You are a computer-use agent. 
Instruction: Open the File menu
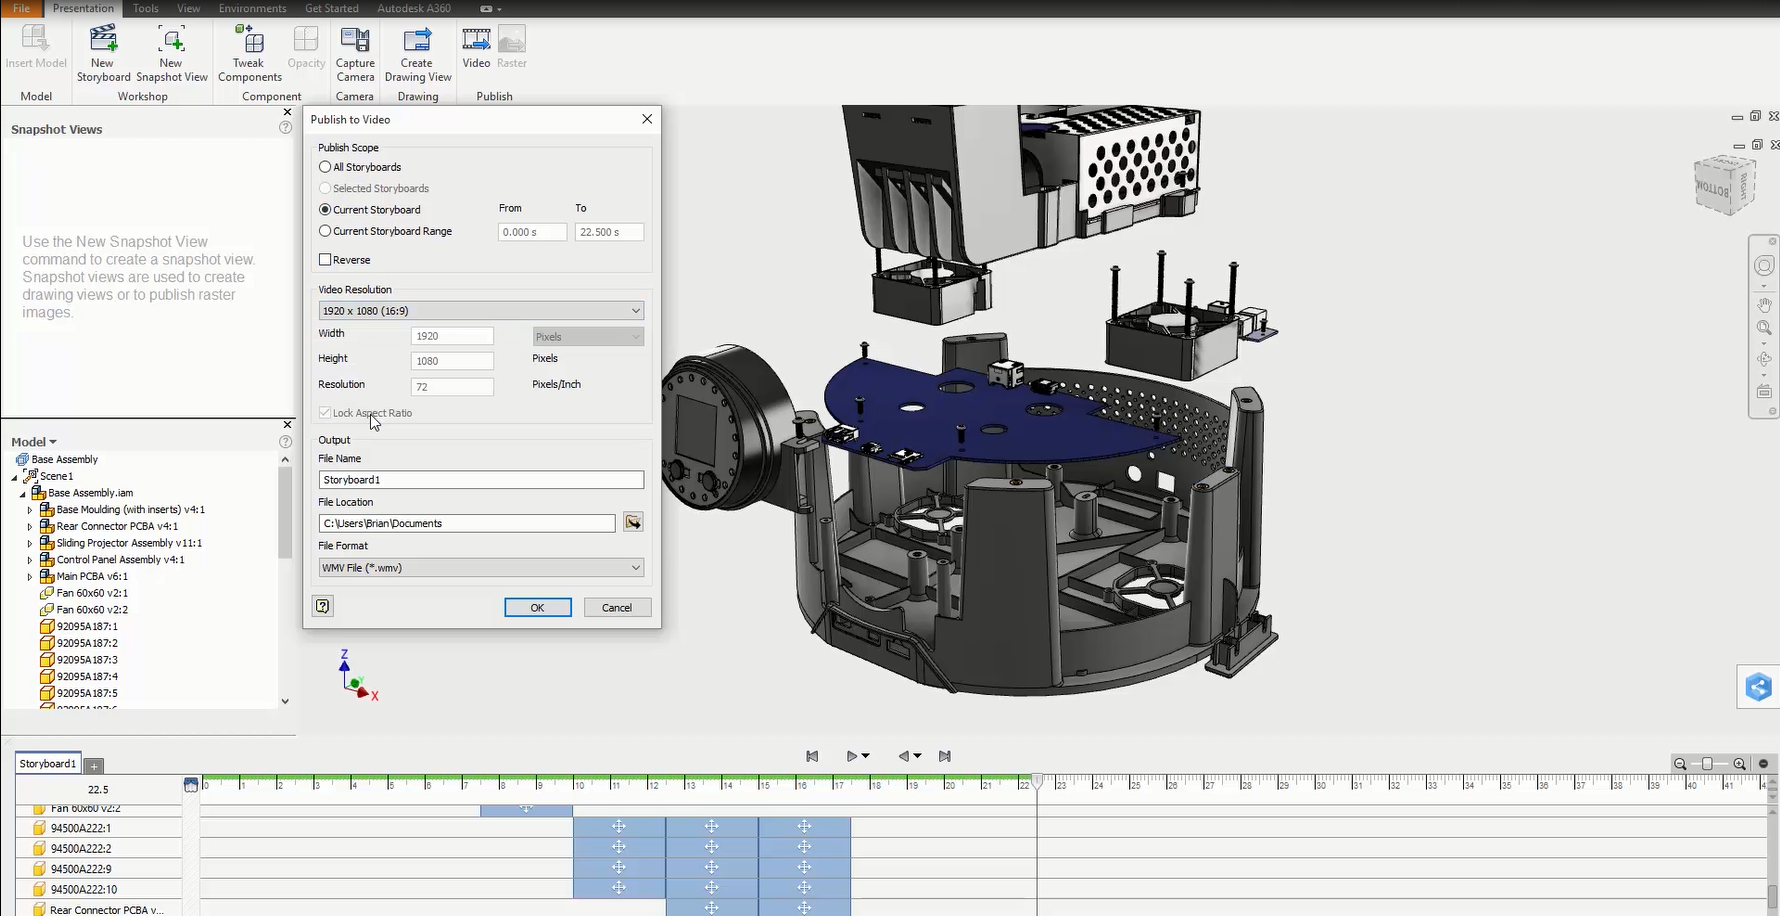click(x=21, y=8)
